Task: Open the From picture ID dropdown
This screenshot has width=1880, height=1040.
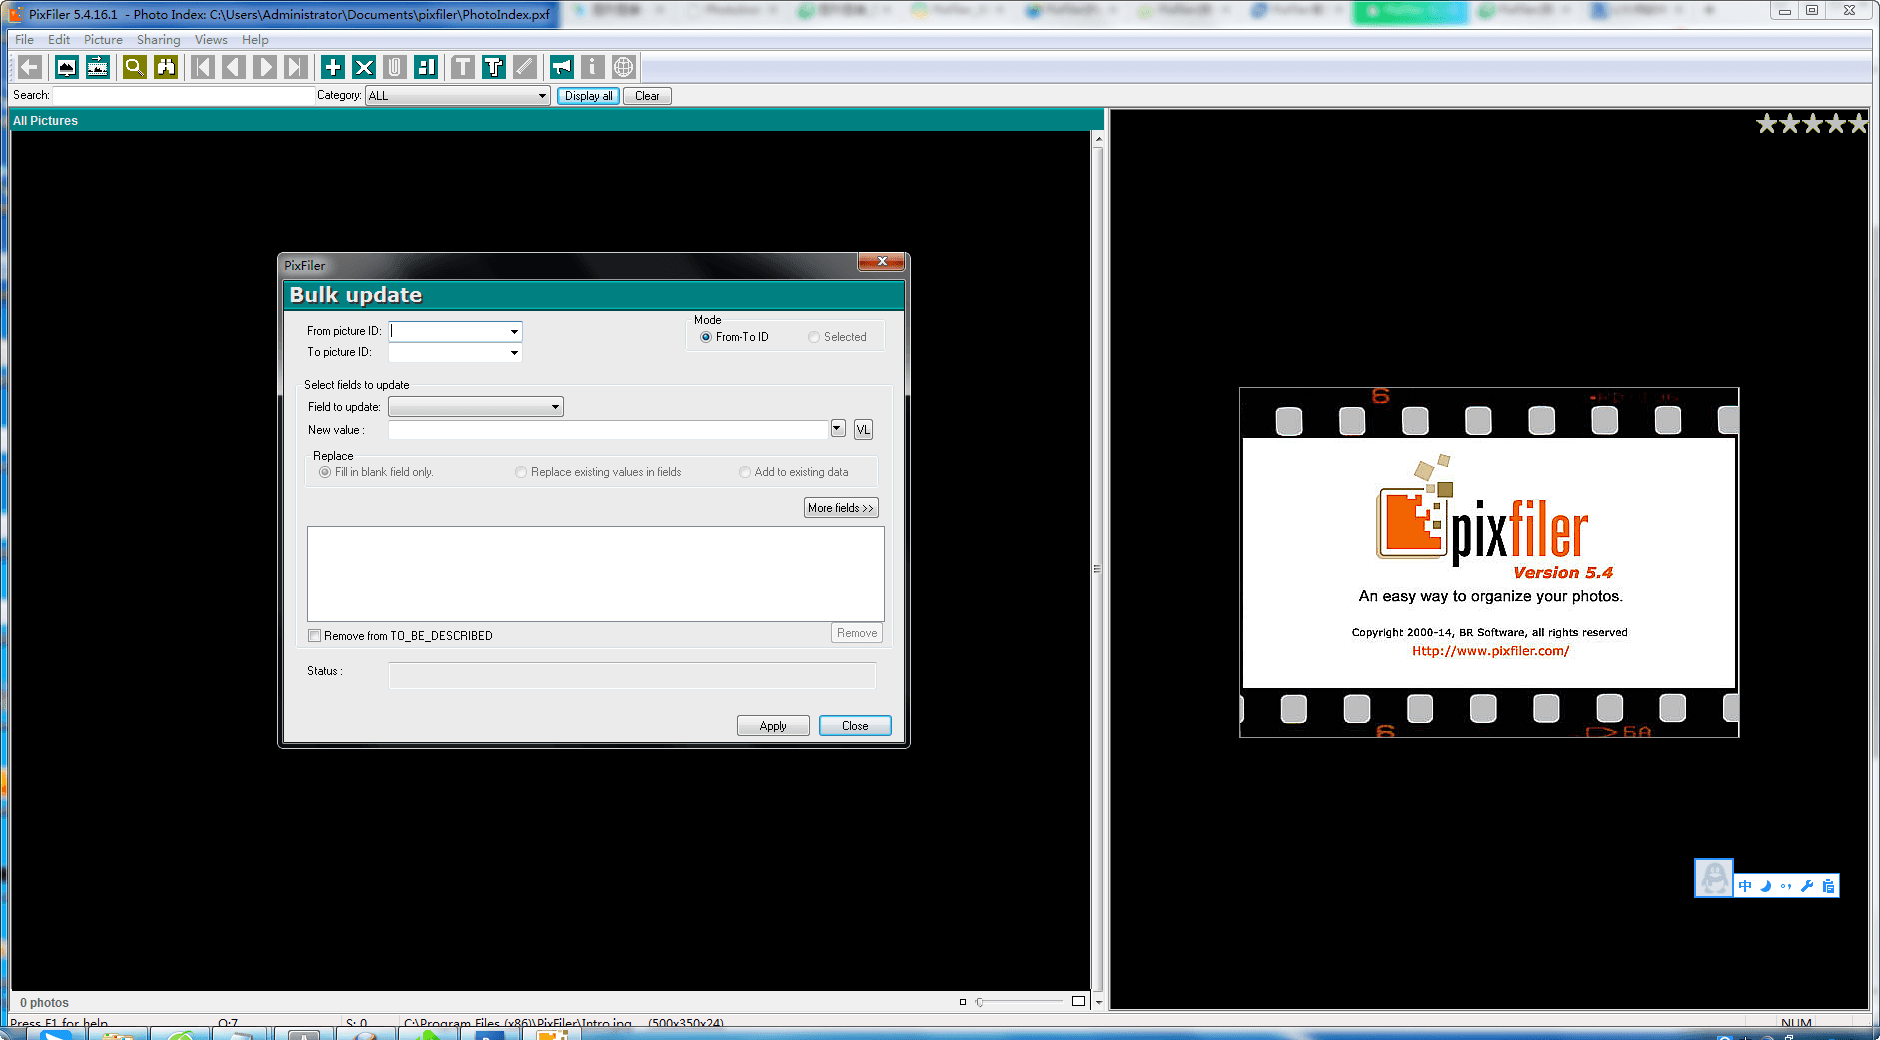Action: click(x=514, y=331)
